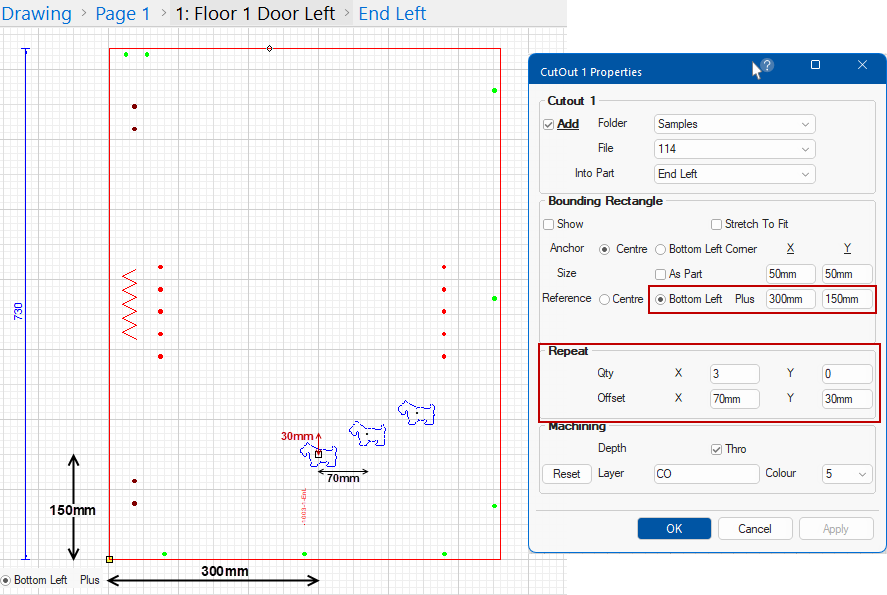Click the Repeat Qty X field
The height and width of the screenshot is (595, 887).
pos(734,374)
